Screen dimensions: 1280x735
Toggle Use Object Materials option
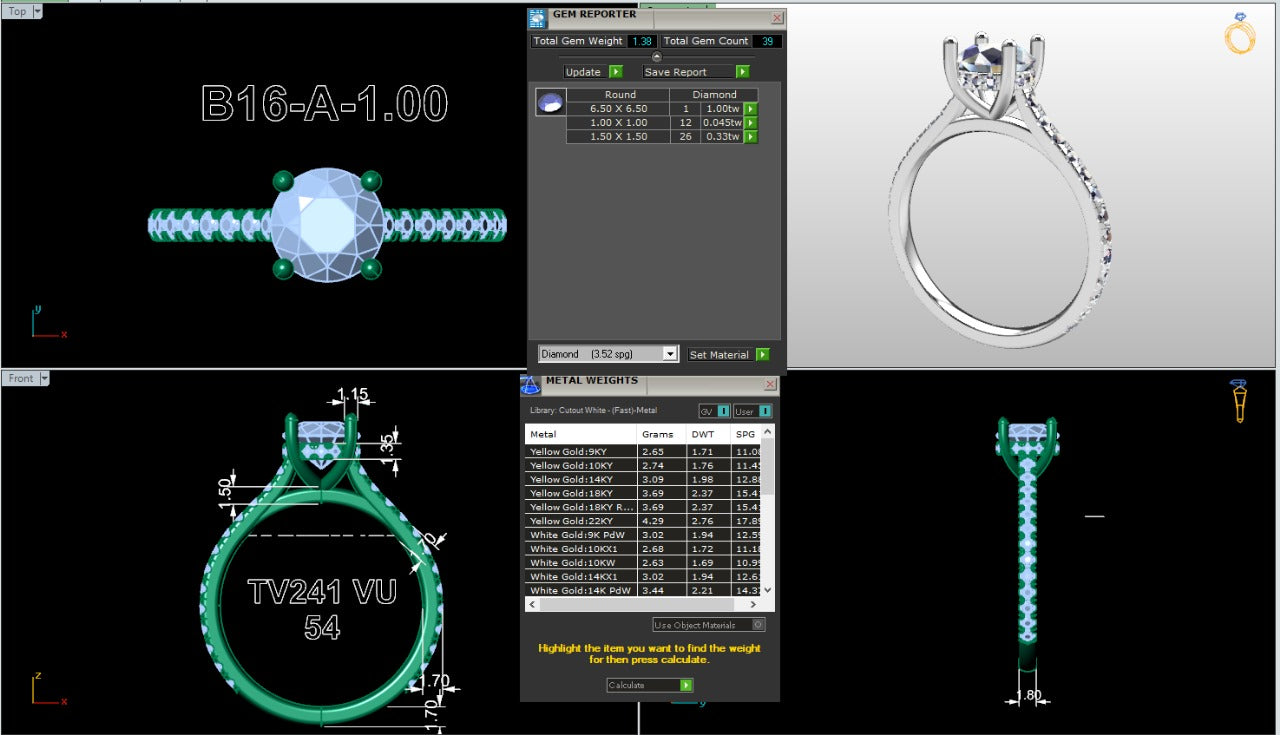click(709, 625)
